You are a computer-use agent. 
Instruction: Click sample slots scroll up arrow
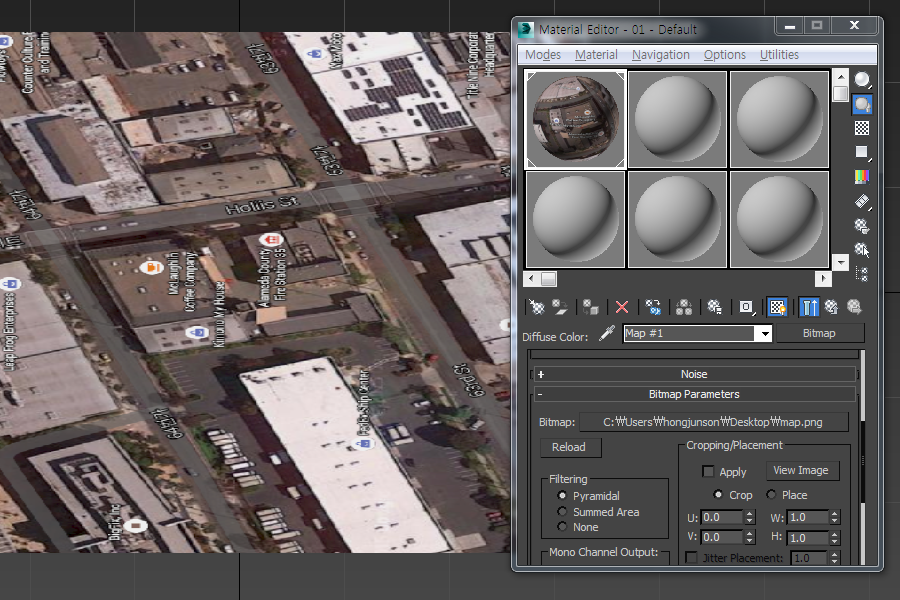click(x=840, y=77)
